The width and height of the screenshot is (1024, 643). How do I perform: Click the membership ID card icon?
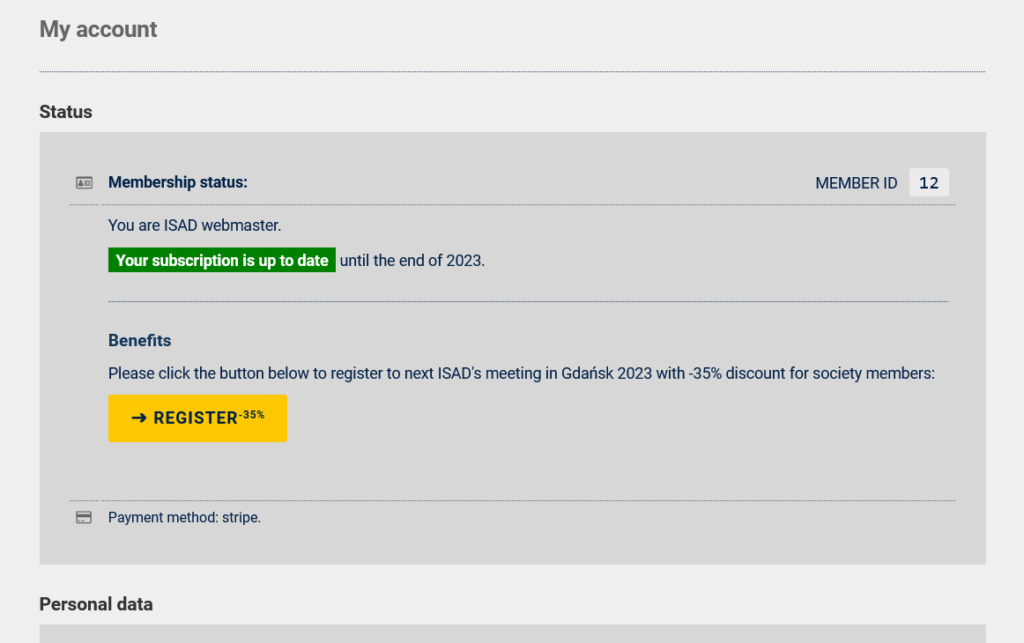(x=84, y=183)
